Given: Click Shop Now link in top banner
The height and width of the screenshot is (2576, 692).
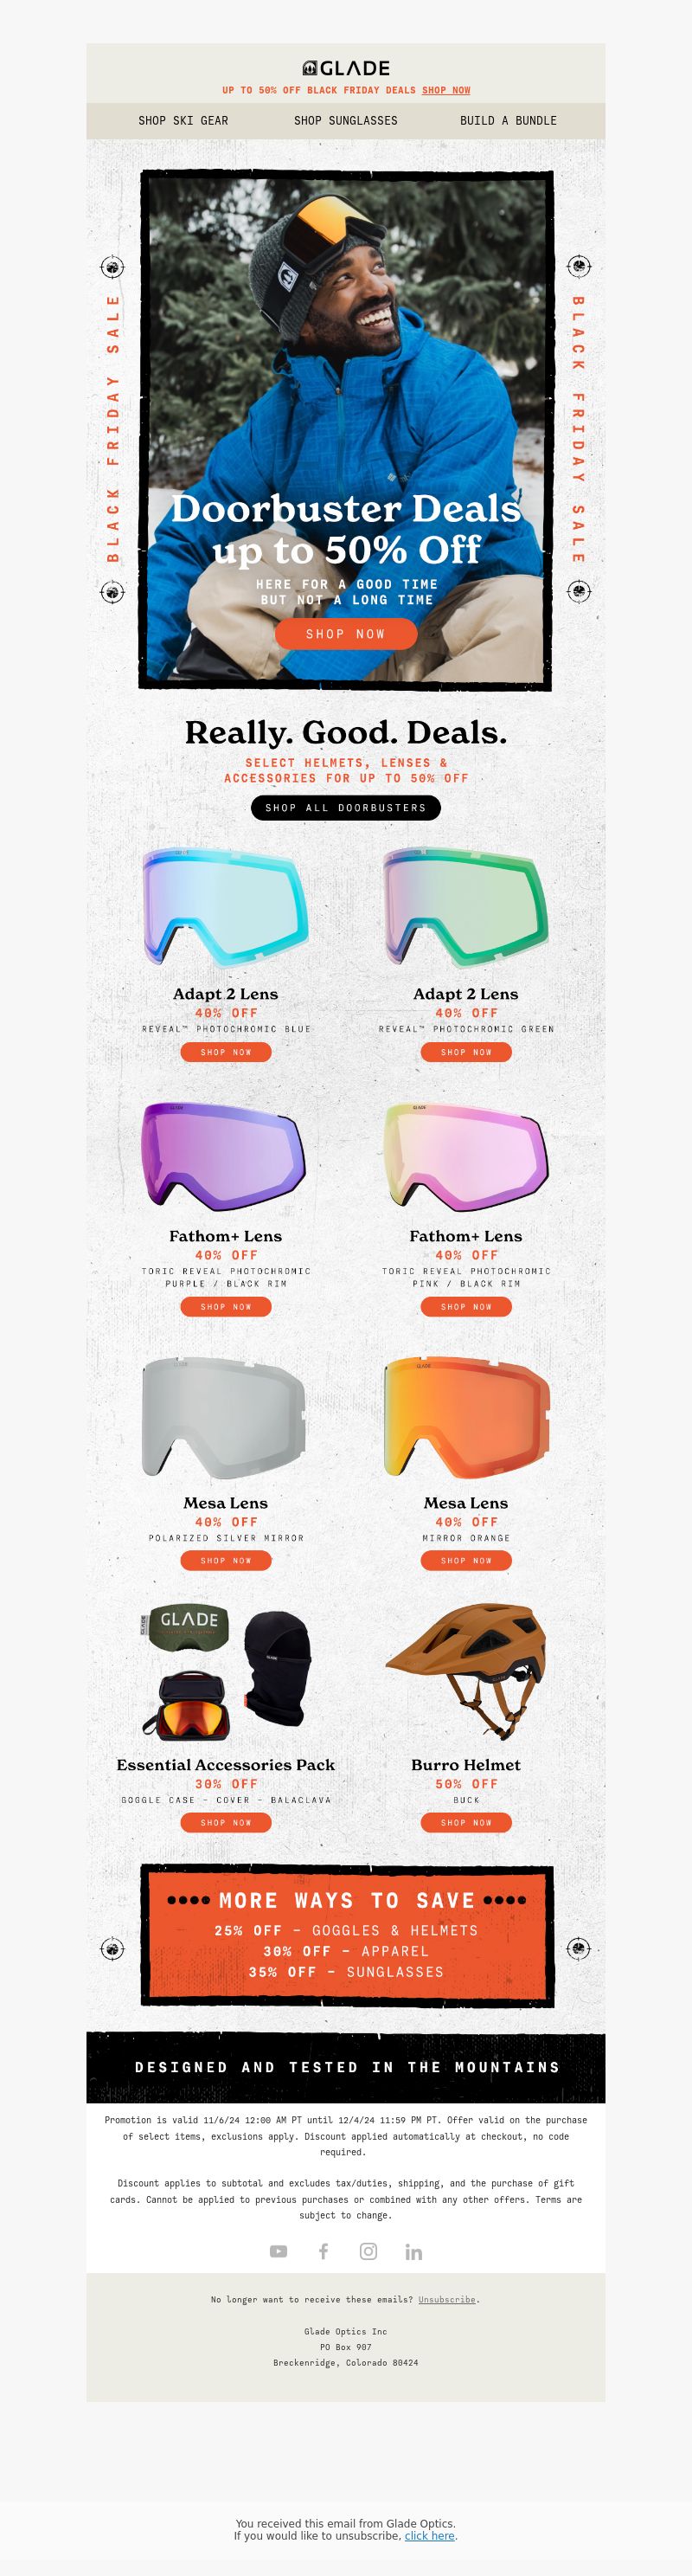Looking at the screenshot, I should 446,90.
